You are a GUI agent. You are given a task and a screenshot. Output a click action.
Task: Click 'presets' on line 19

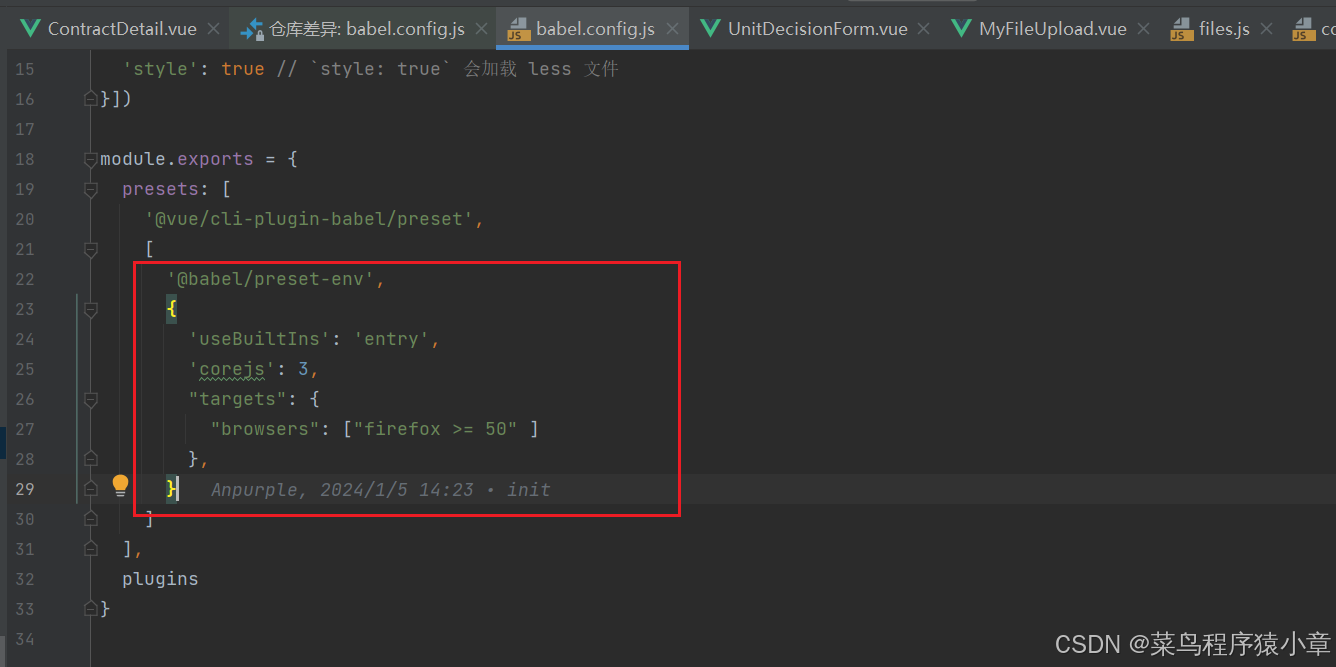[x=160, y=189]
